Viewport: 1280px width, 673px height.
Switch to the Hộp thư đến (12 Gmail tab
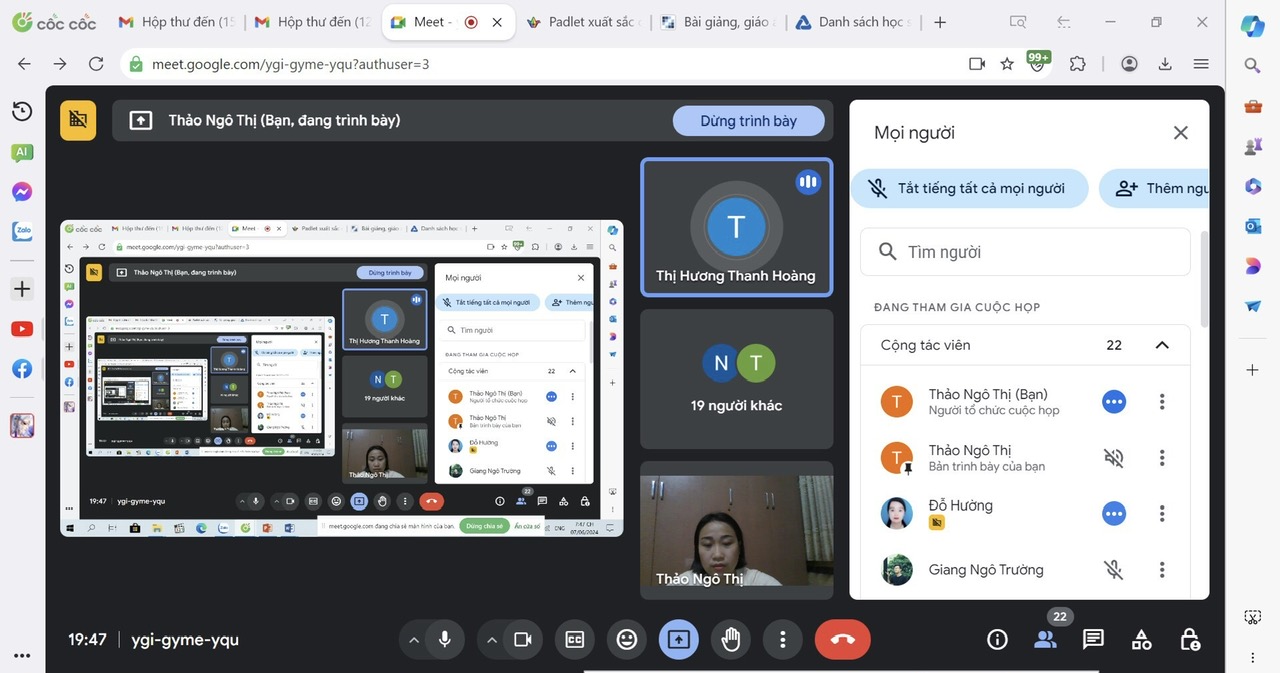[x=311, y=22]
